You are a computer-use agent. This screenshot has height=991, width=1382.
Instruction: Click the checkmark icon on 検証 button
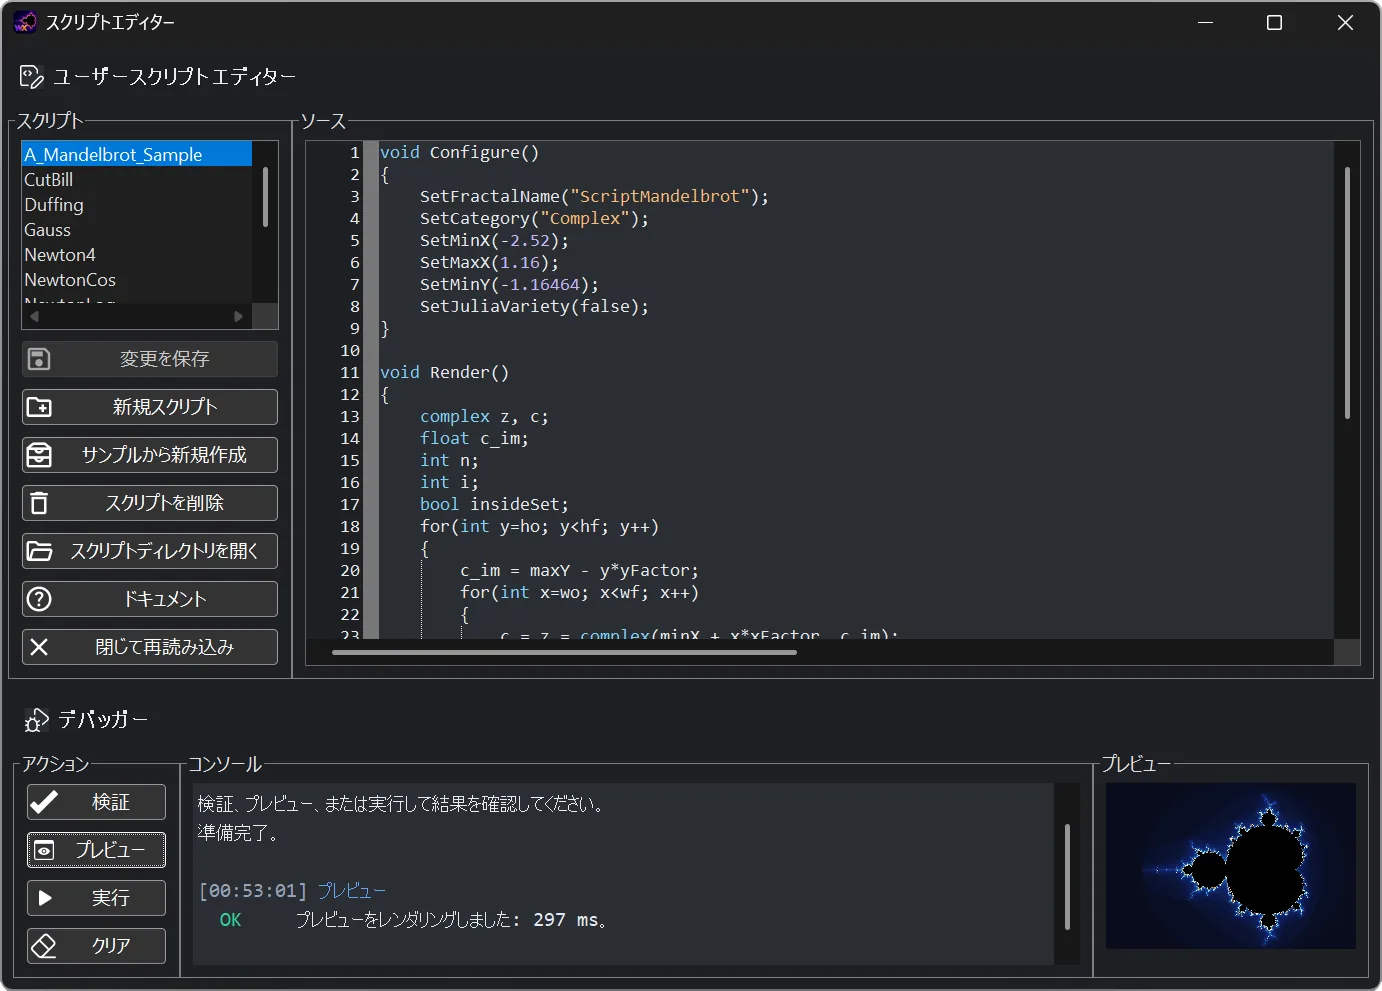(44, 802)
